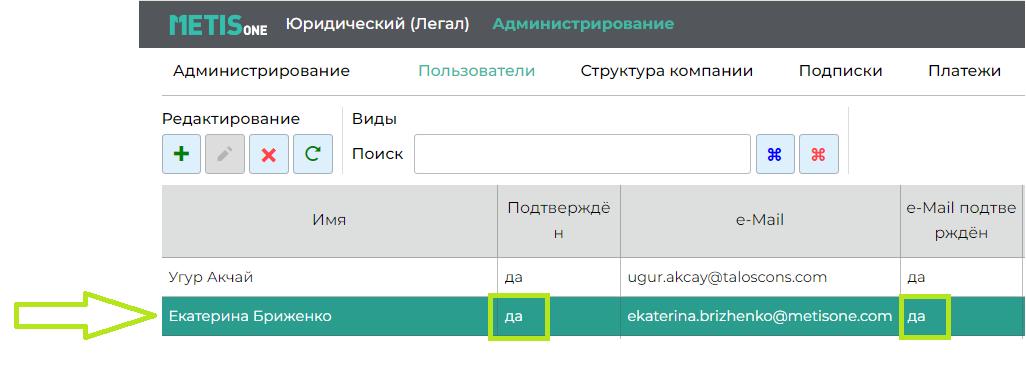Click the red command-symbol clear icon
This screenshot has height=365, width=1026.
[x=819, y=154]
